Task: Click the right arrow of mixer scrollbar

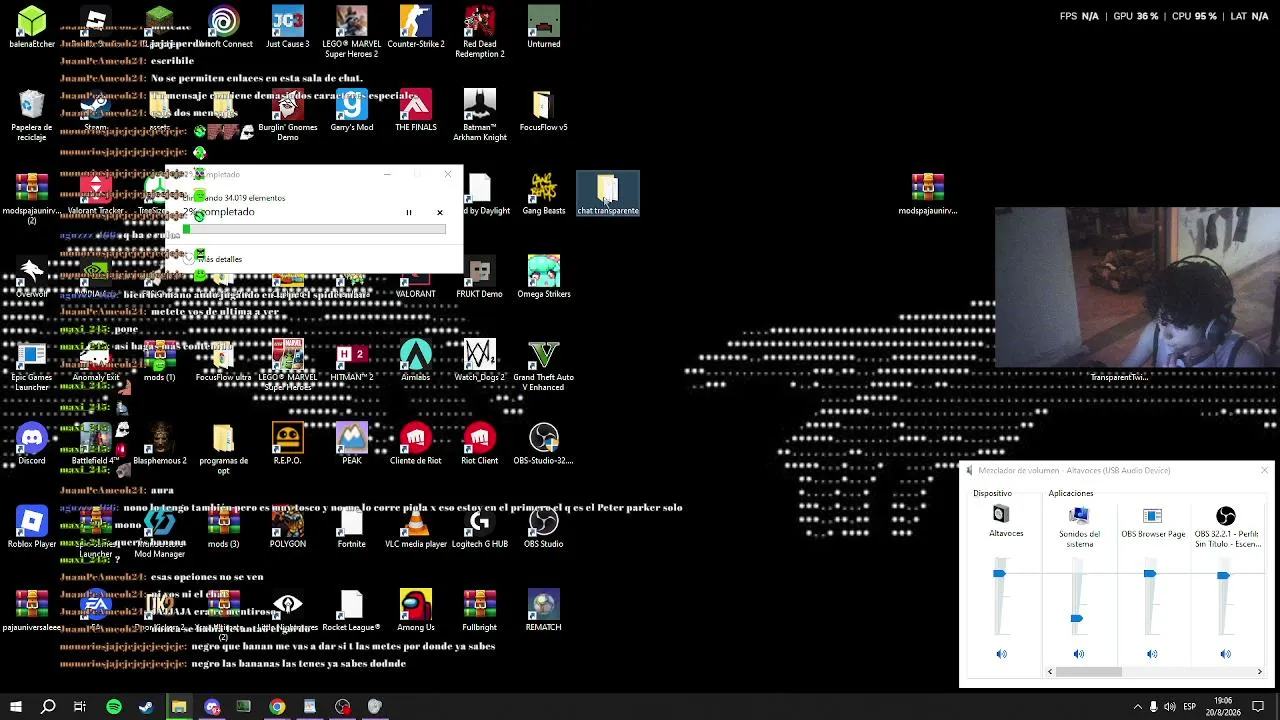Action: point(1259,672)
